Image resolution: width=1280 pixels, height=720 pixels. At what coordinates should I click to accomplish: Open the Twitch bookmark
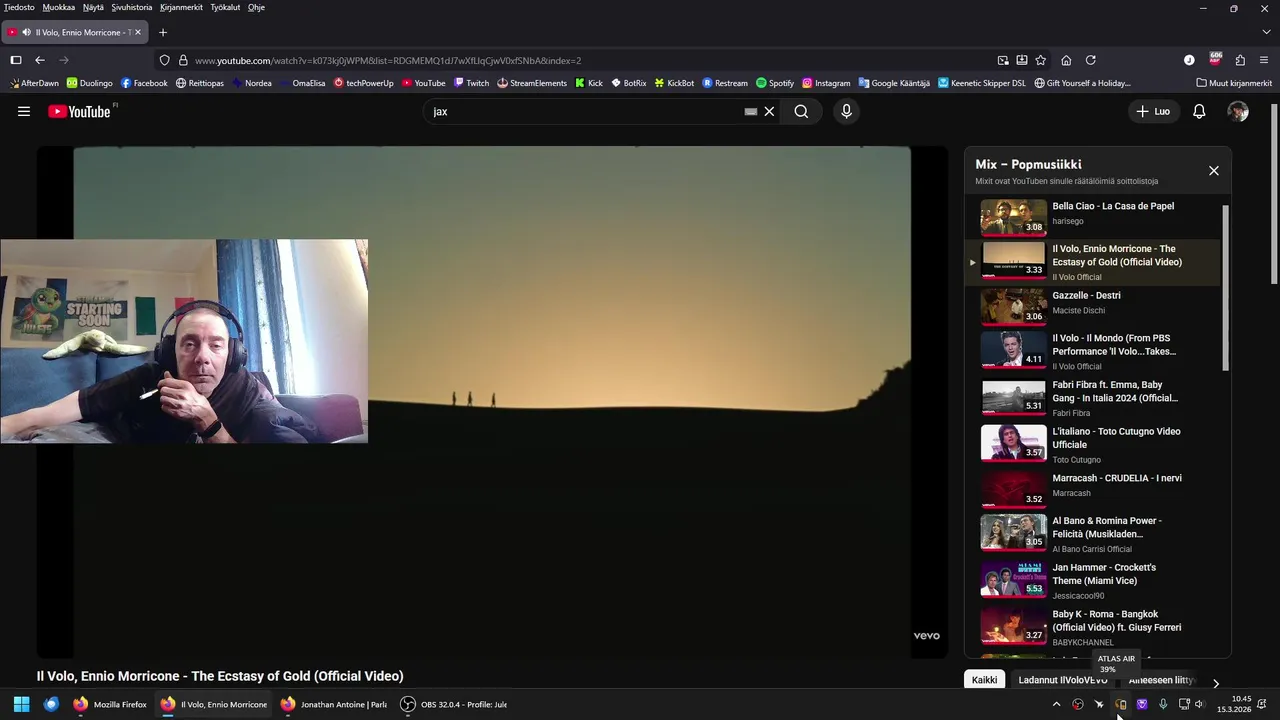(x=471, y=83)
